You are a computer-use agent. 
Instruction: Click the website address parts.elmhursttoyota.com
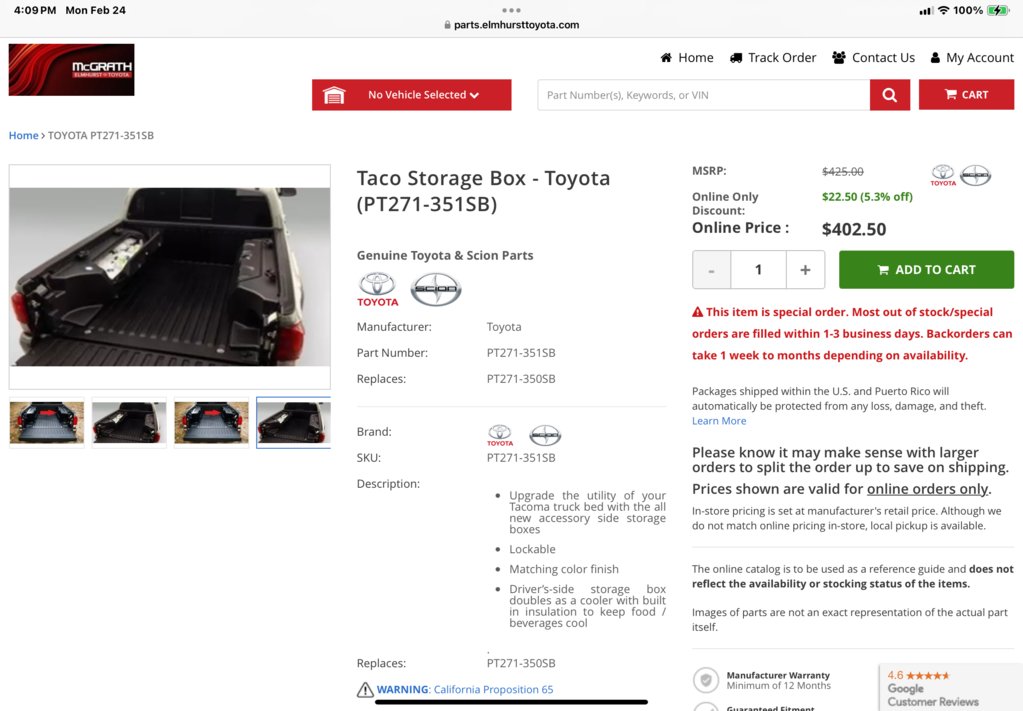coord(516,25)
